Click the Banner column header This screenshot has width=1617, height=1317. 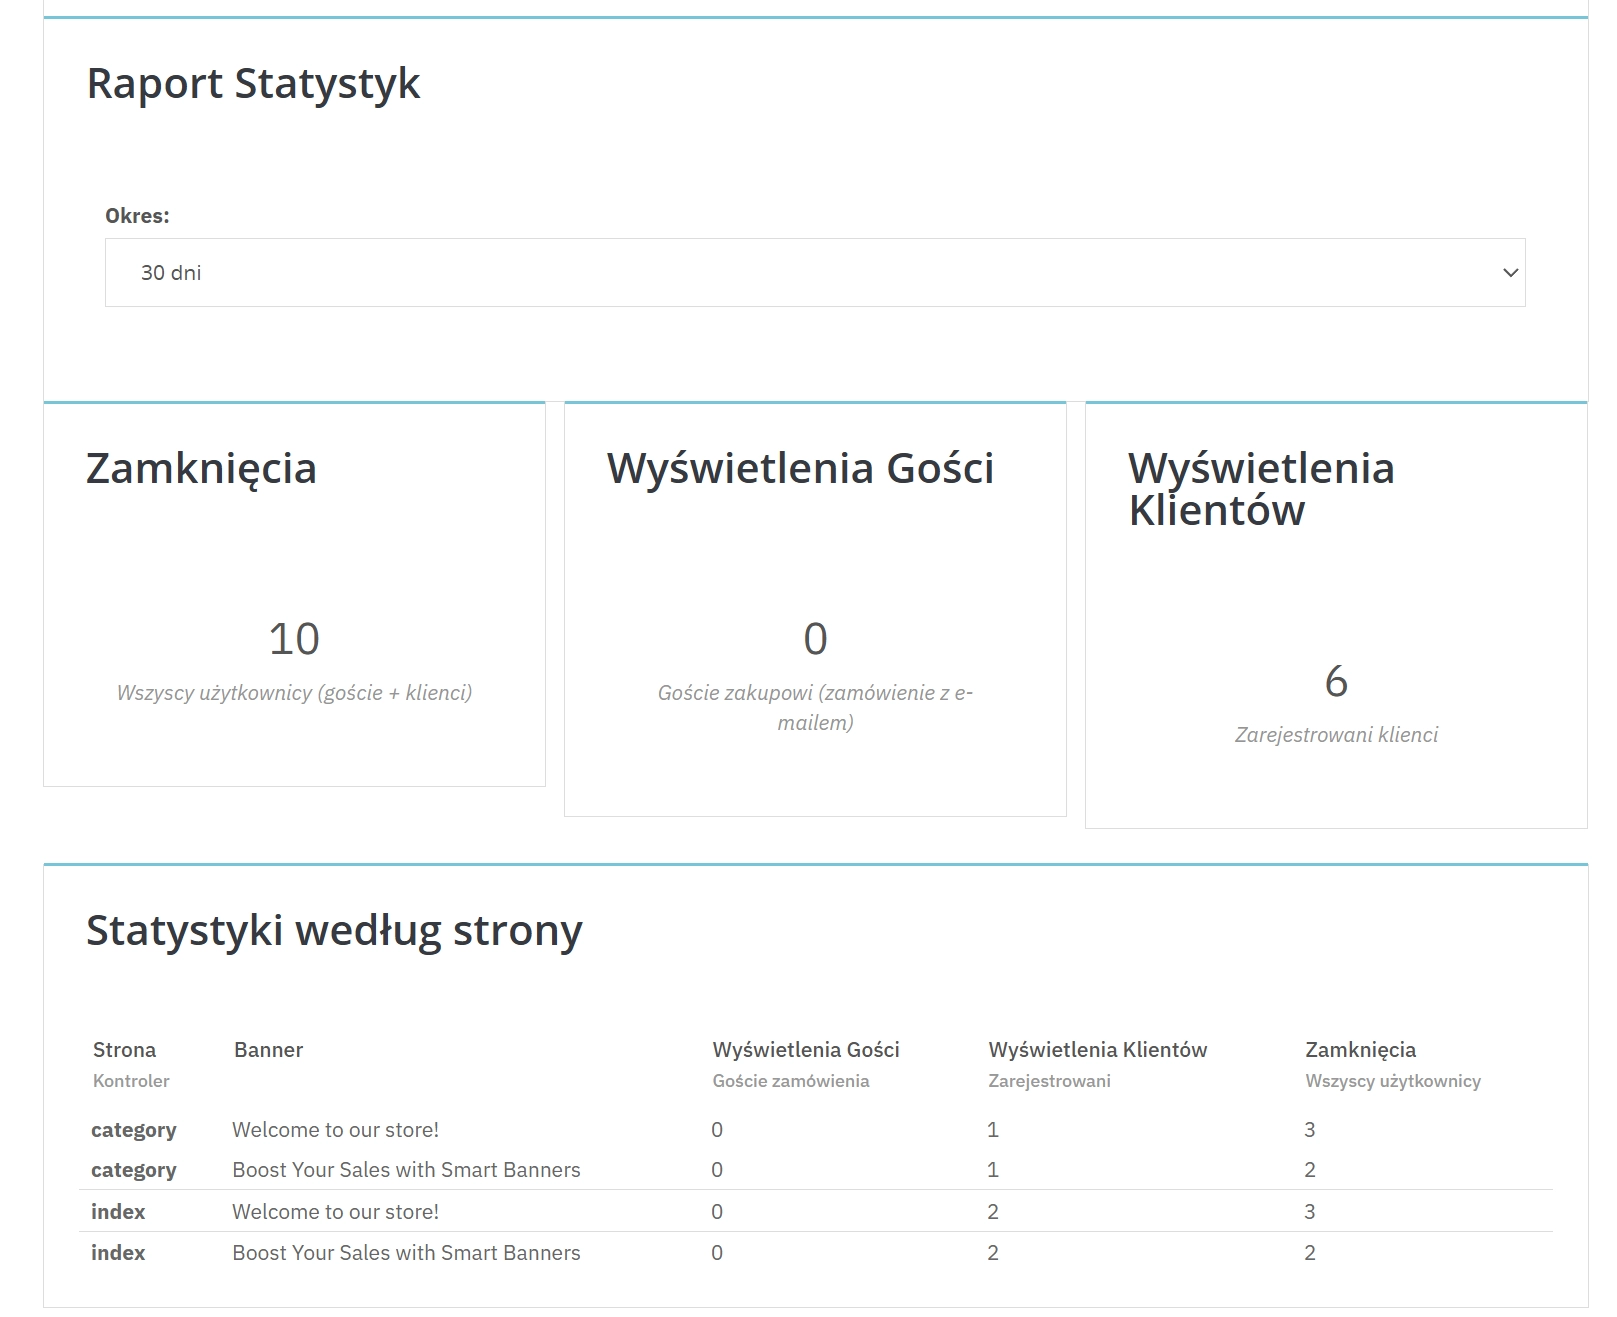pyautogui.click(x=267, y=1050)
